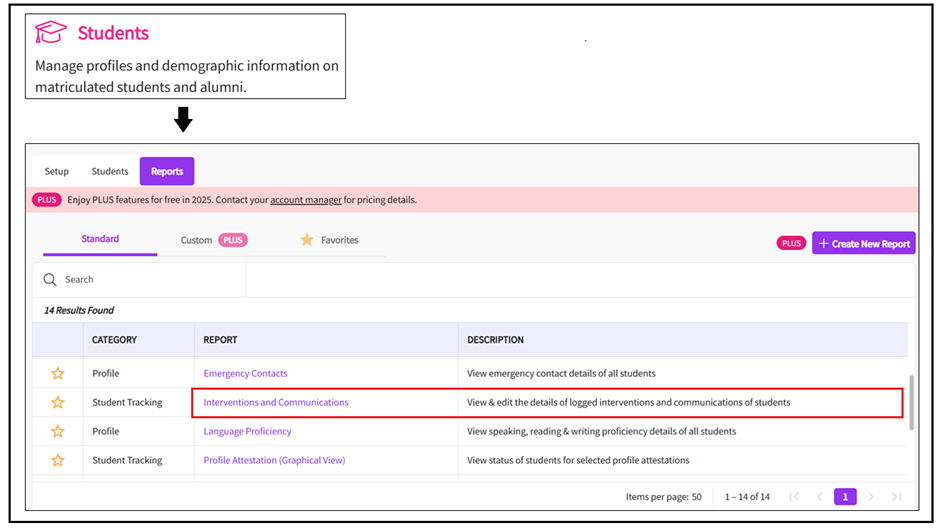The height and width of the screenshot is (528, 940).
Task: Jump to first page icon
Action: click(x=794, y=497)
